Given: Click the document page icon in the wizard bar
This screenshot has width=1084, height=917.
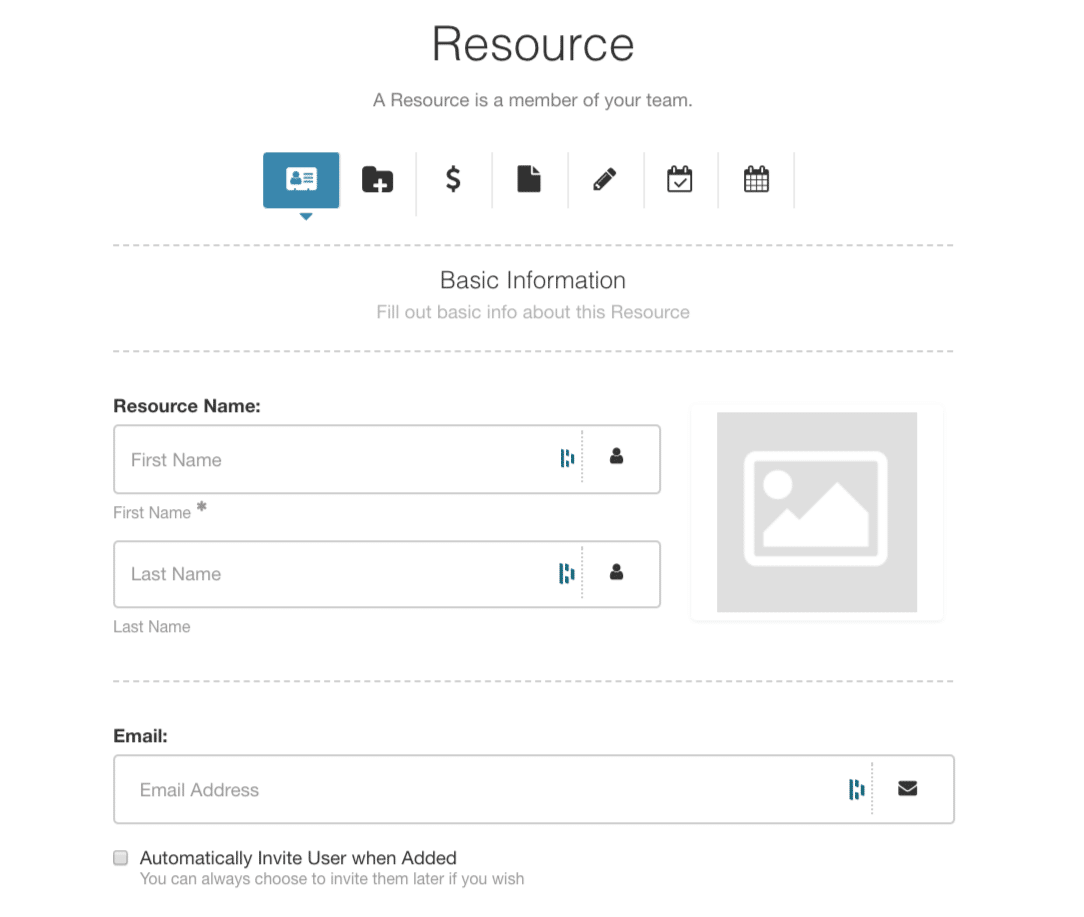Looking at the screenshot, I should pyautogui.click(x=529, y=179).
